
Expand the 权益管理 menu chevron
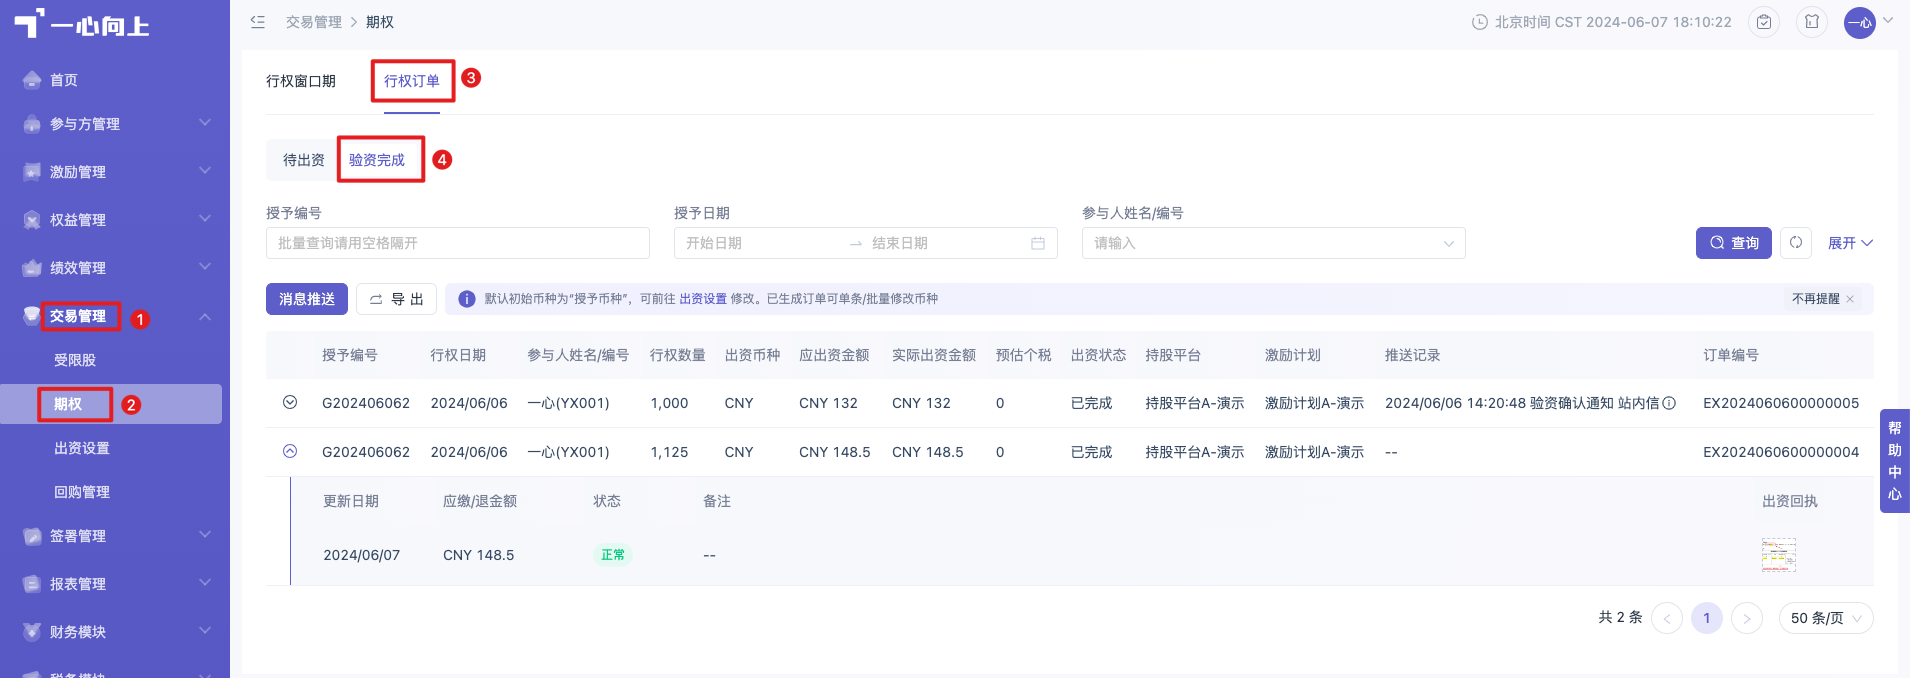(205, 219)
